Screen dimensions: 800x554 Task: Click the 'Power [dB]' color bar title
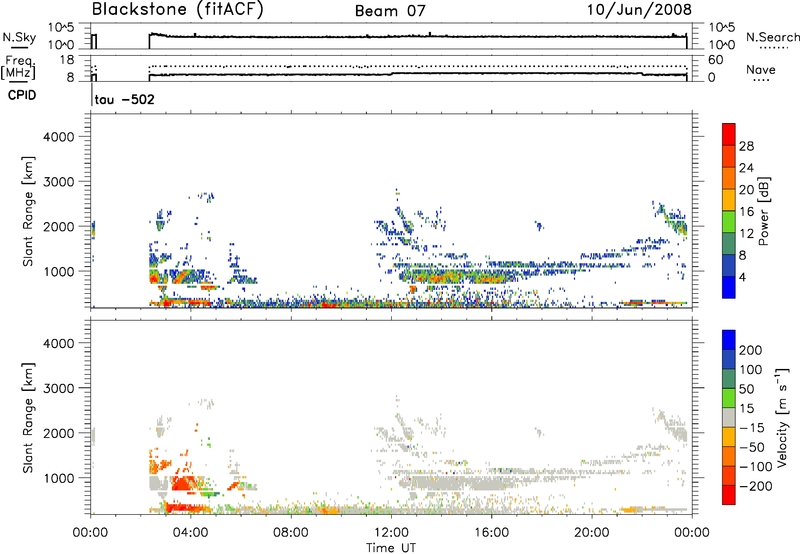pos(763,211)
